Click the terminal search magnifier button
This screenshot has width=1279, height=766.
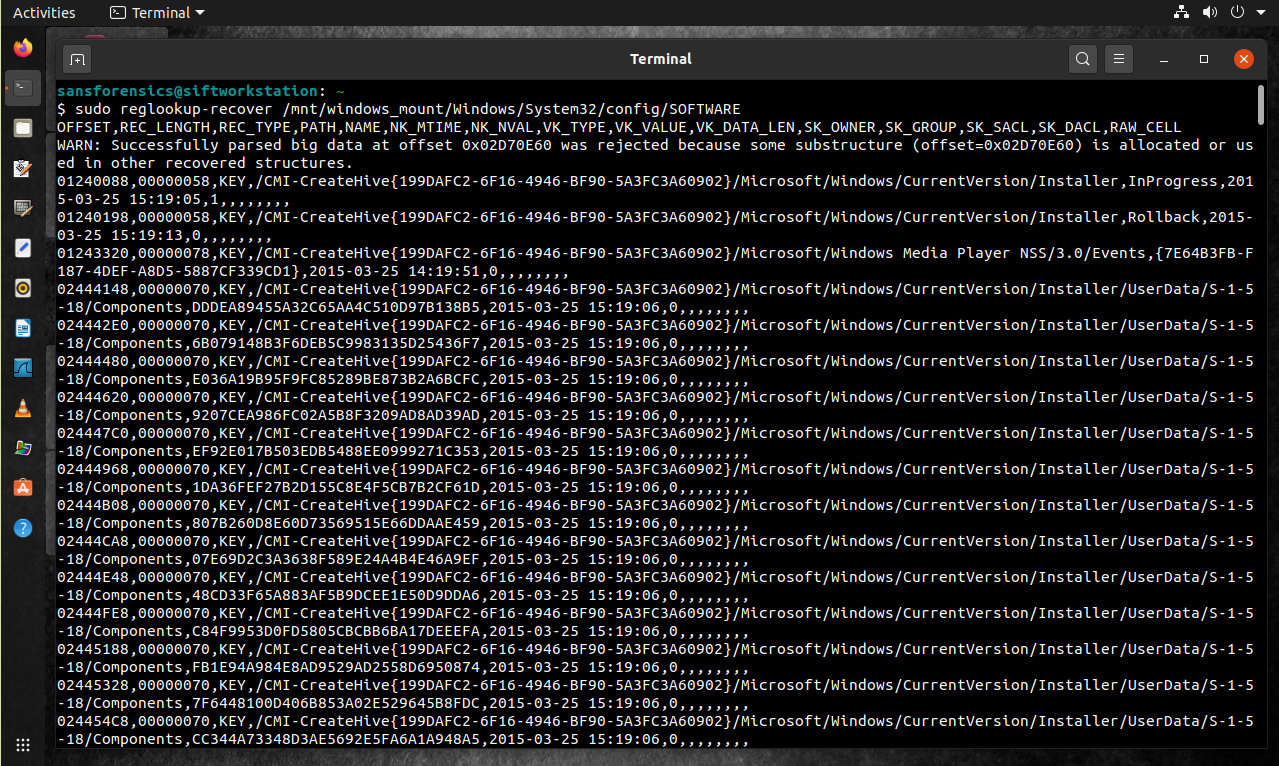tap(1082, 59)
